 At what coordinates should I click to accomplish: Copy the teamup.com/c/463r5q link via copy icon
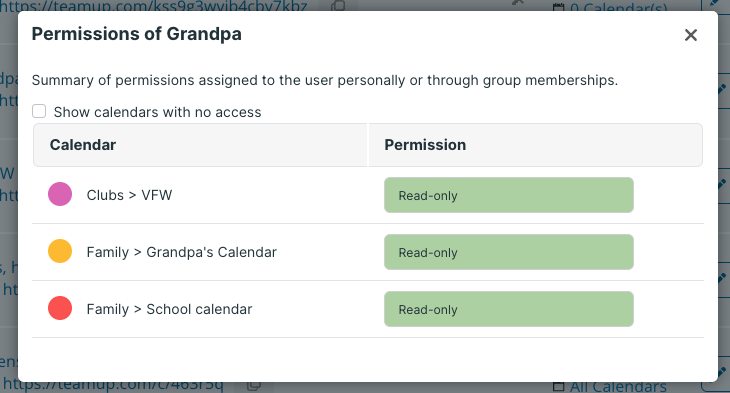pos(254,386)
